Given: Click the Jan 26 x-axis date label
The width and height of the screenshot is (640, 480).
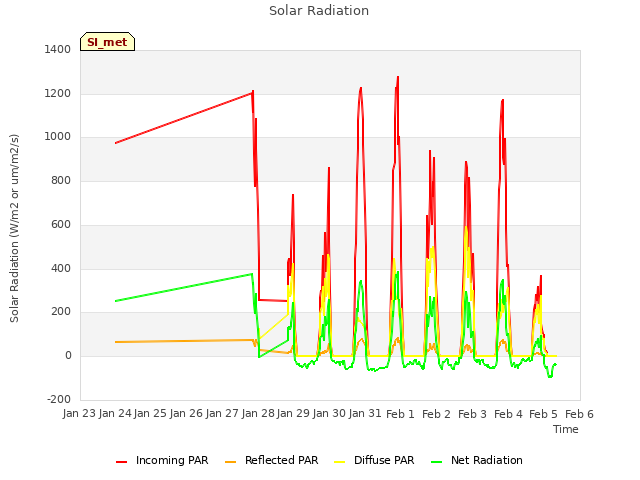Looking at the screenshot, I should 186,414.
